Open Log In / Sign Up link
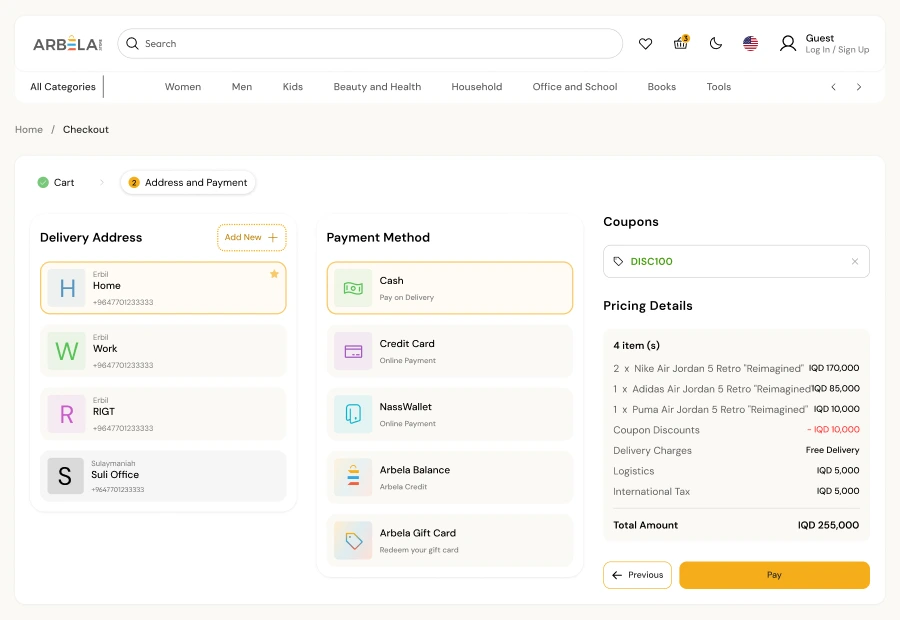Screen dimensions: 900x620 837,50
